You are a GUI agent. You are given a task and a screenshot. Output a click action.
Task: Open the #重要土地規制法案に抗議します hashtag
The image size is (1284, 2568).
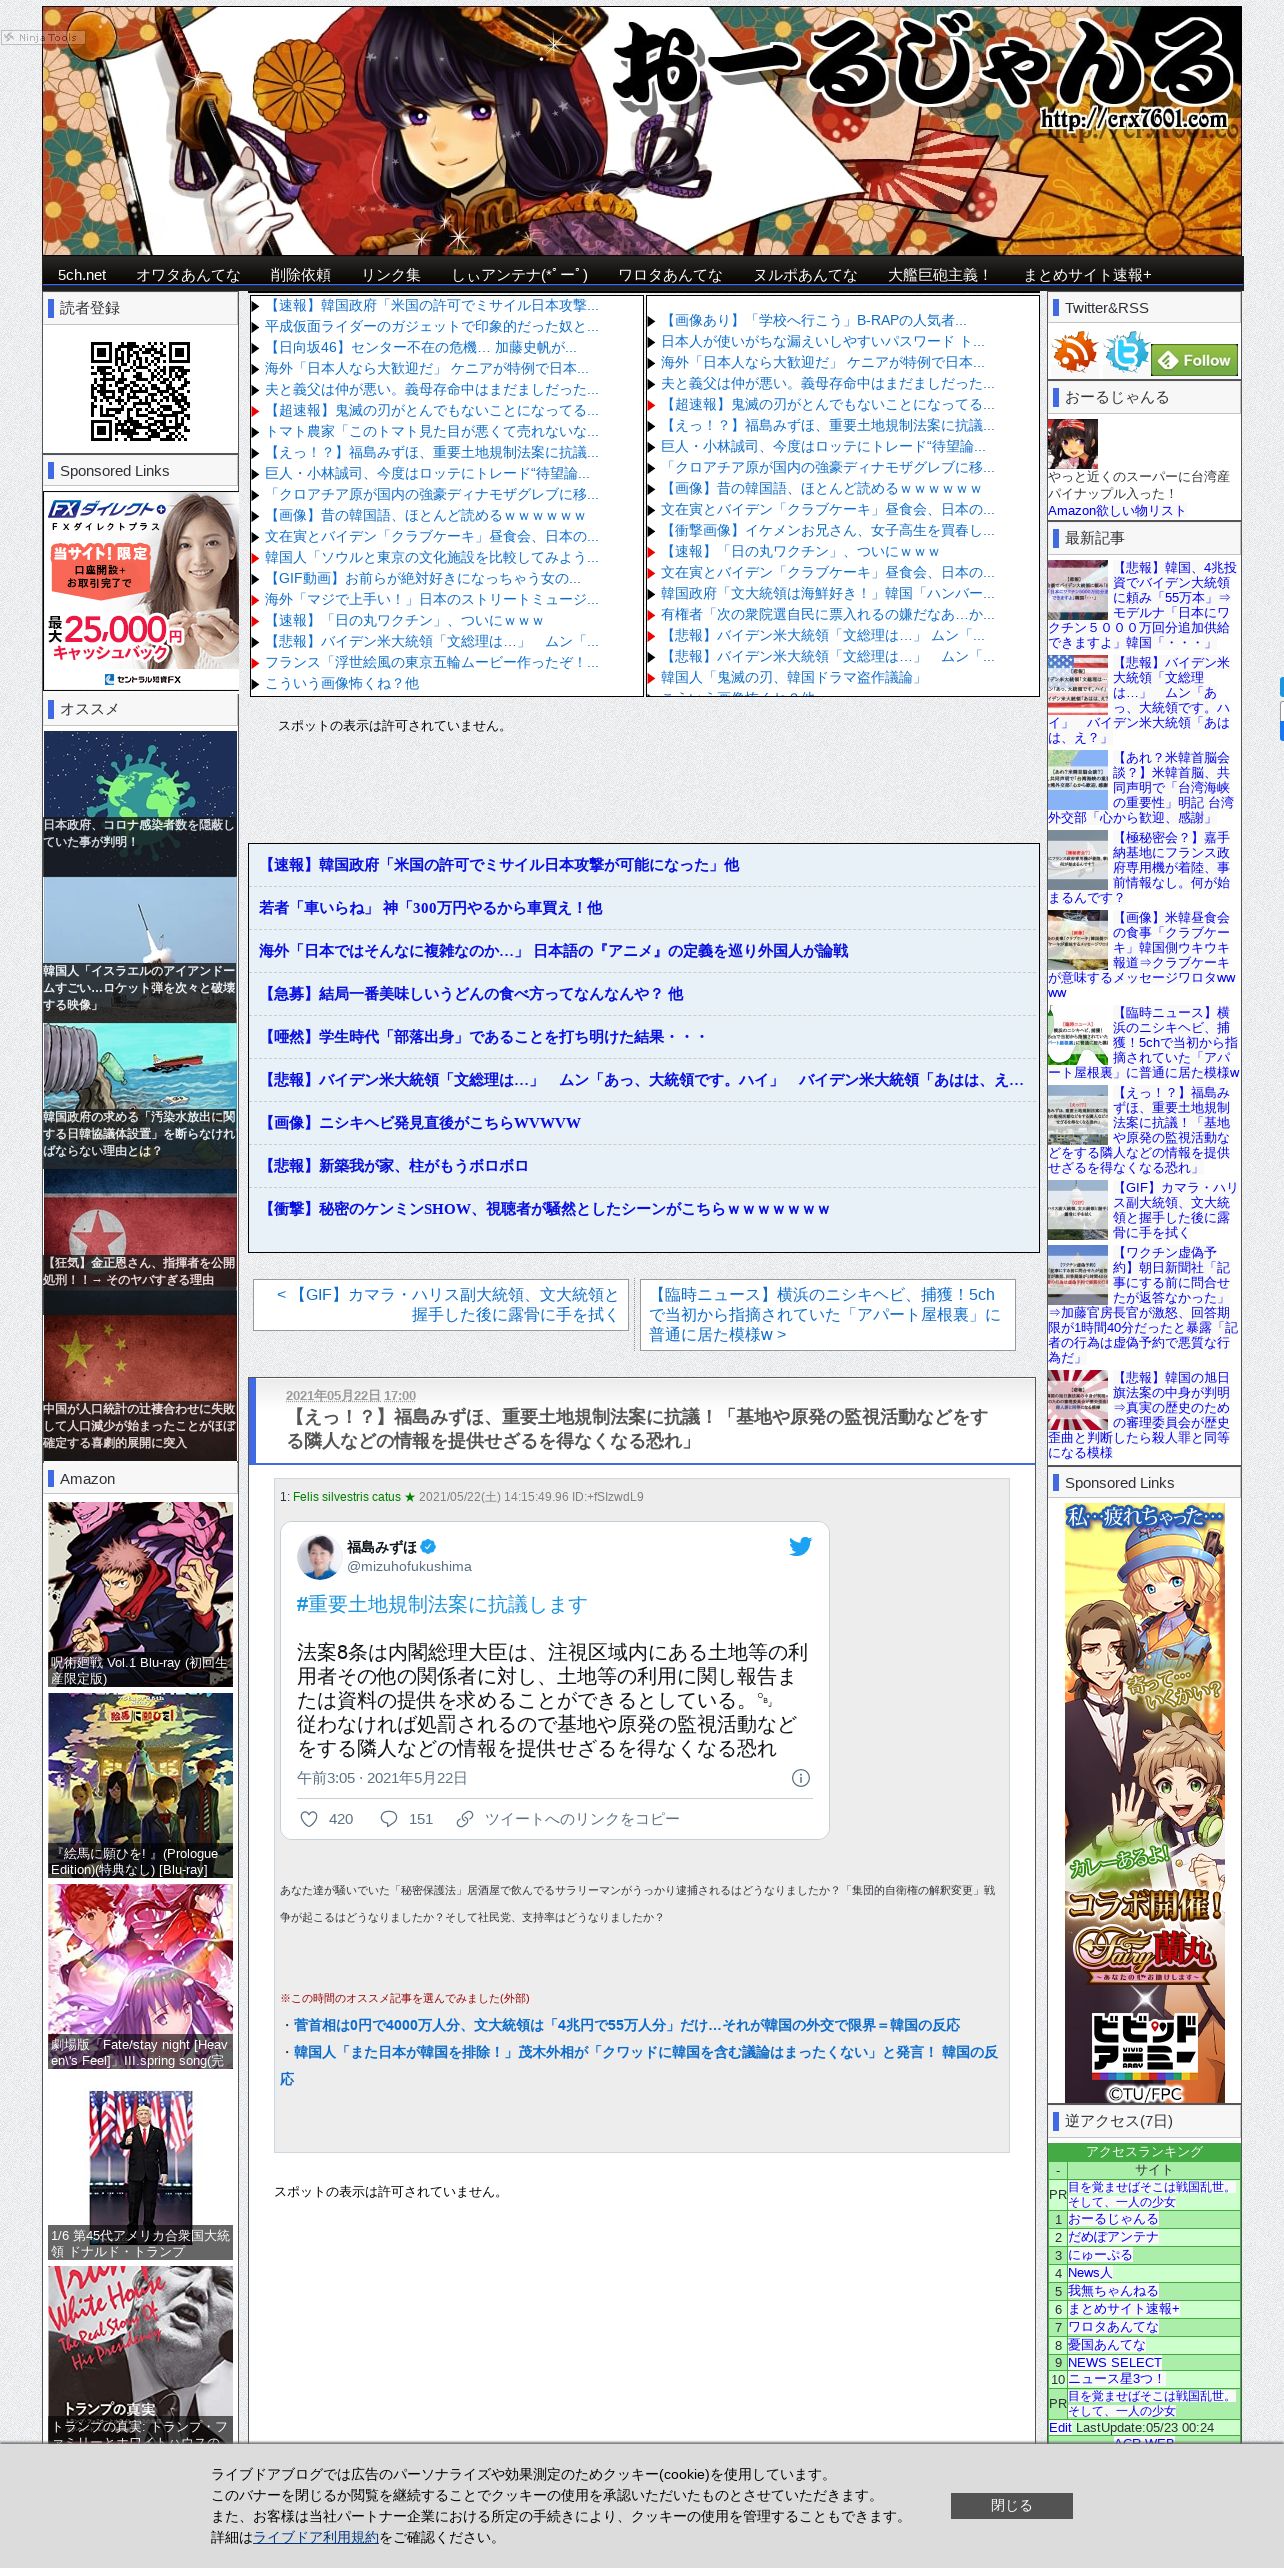click(x=441, y=1604)
